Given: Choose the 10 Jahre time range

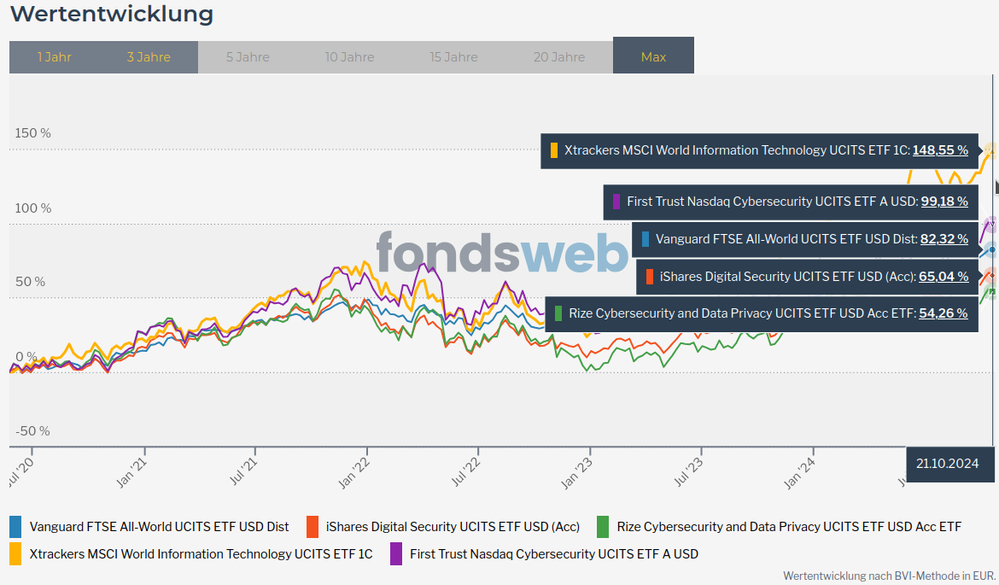Looking at the screenshot, I should pos(350,57).
